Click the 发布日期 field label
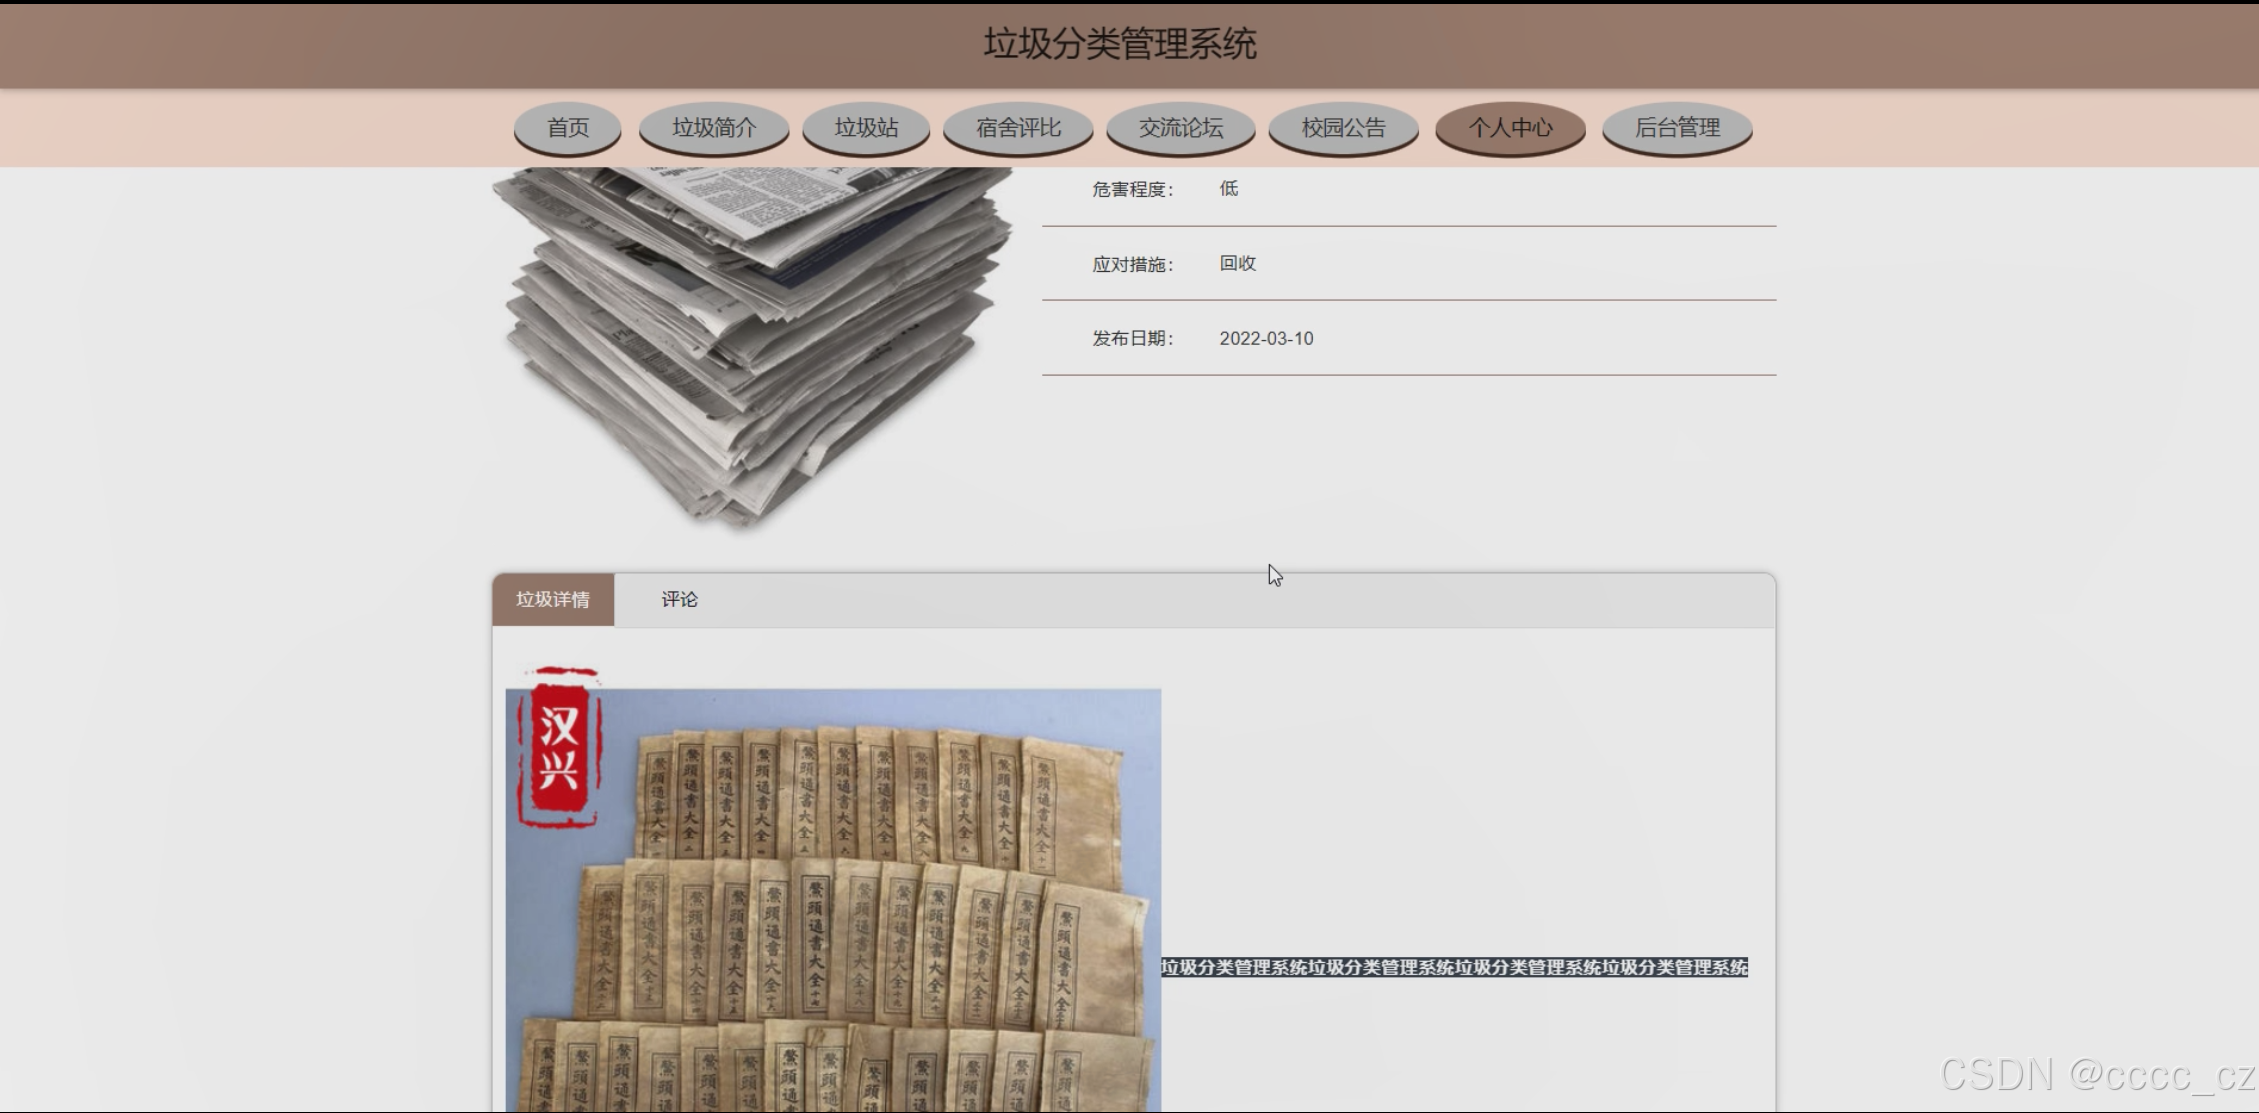The width and height of the screenshot is (2259, 1113). coord(1132,339)
